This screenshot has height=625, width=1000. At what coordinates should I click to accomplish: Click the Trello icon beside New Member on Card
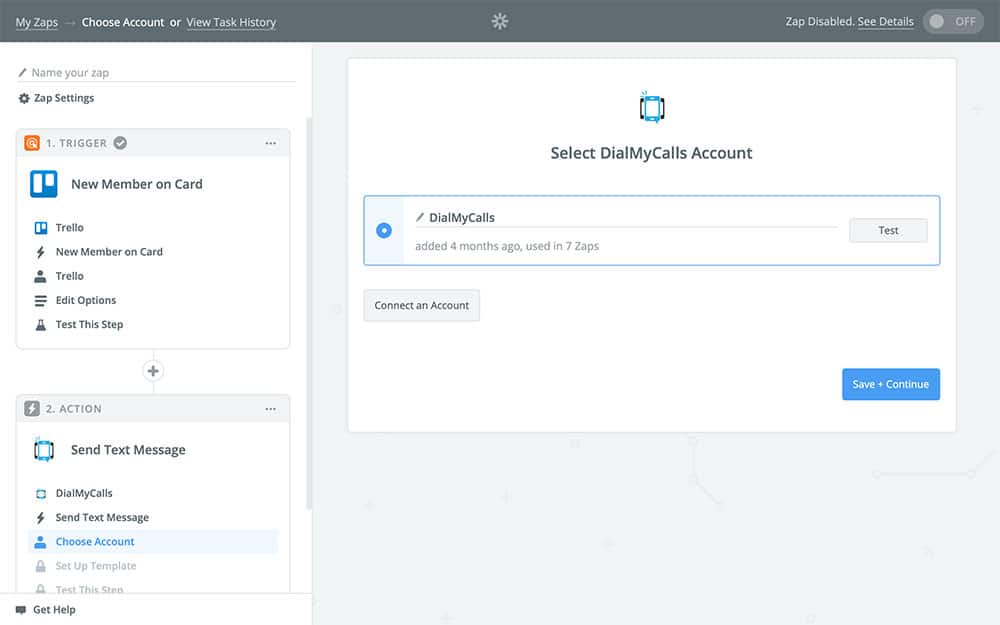pos(43,184)
